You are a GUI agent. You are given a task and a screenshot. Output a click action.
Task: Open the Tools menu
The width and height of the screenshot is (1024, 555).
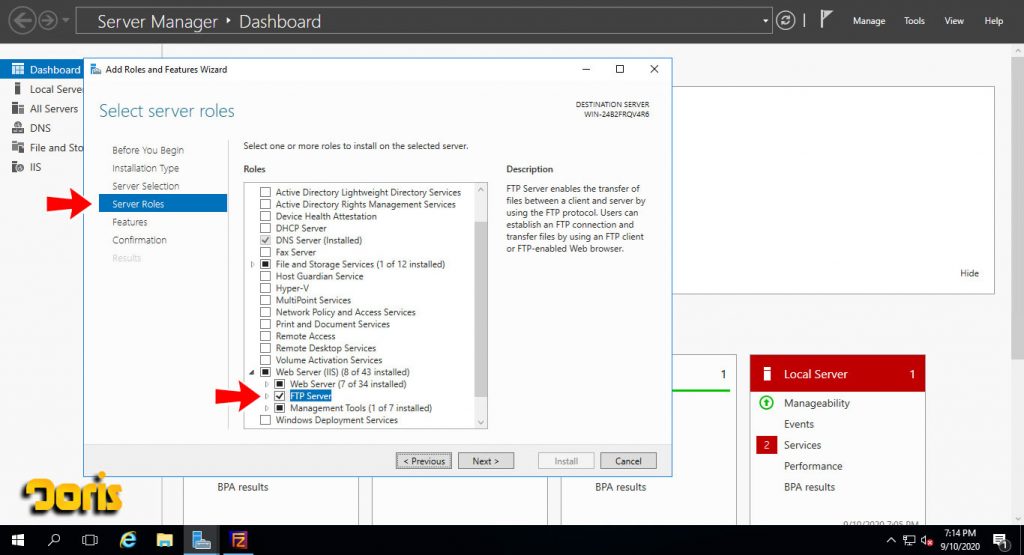[914, 21]
